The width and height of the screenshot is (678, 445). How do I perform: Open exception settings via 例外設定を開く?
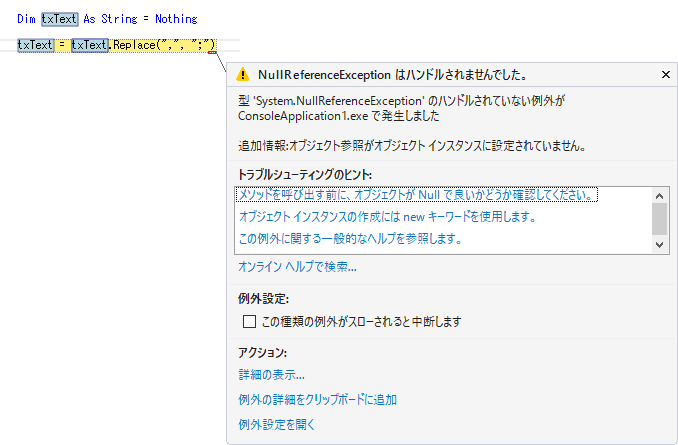click(277, 425)
